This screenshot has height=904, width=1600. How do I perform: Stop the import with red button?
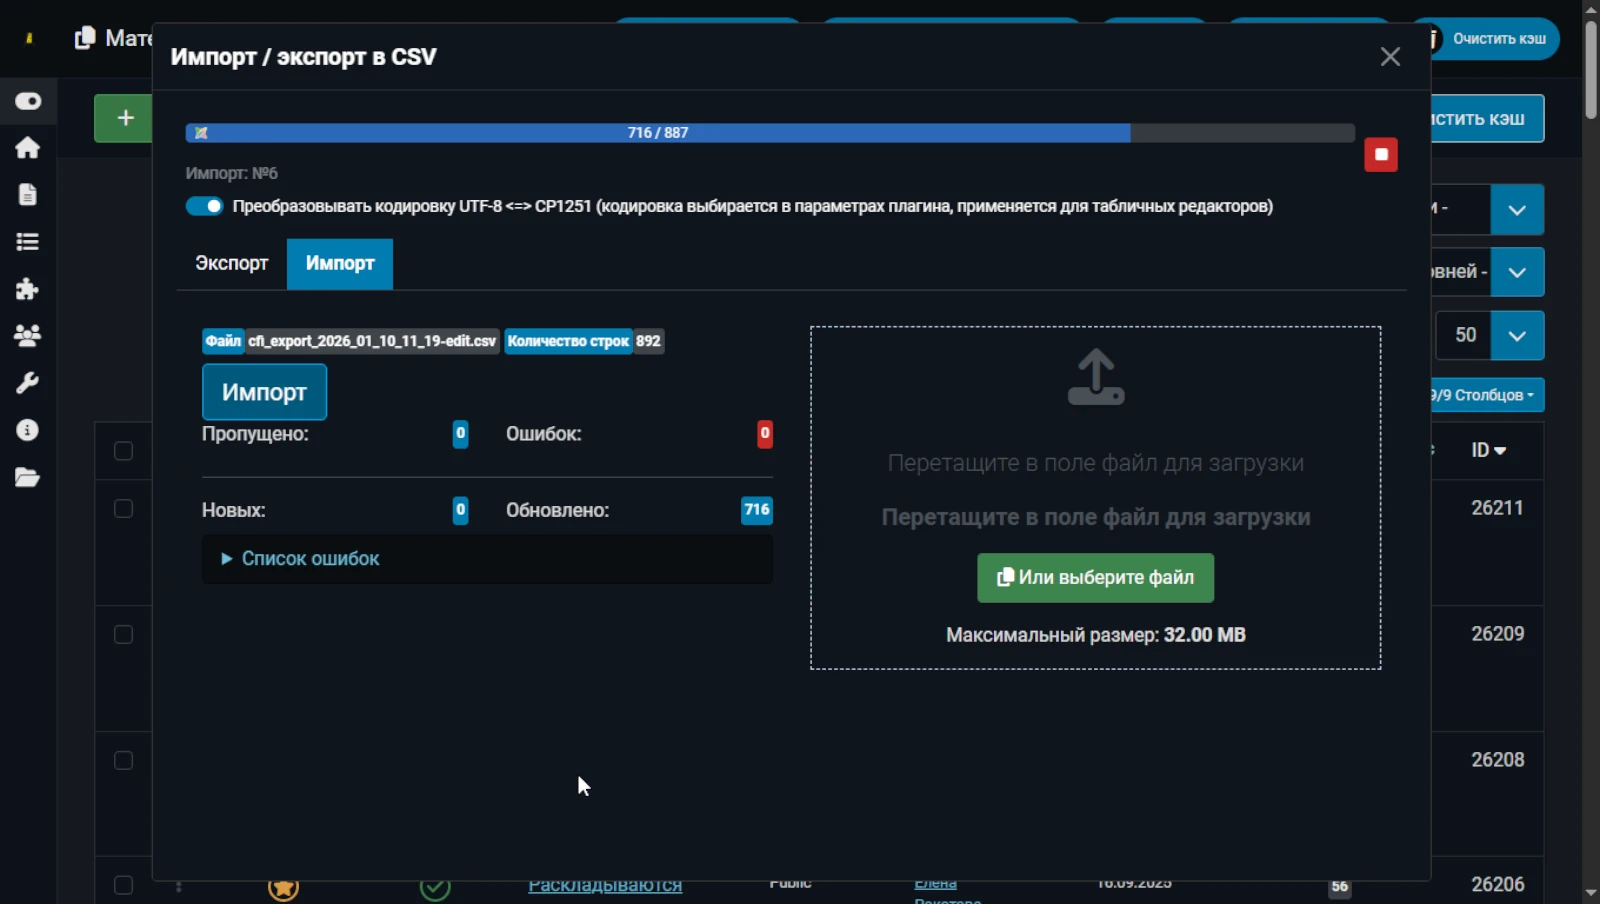point(1380,155)
